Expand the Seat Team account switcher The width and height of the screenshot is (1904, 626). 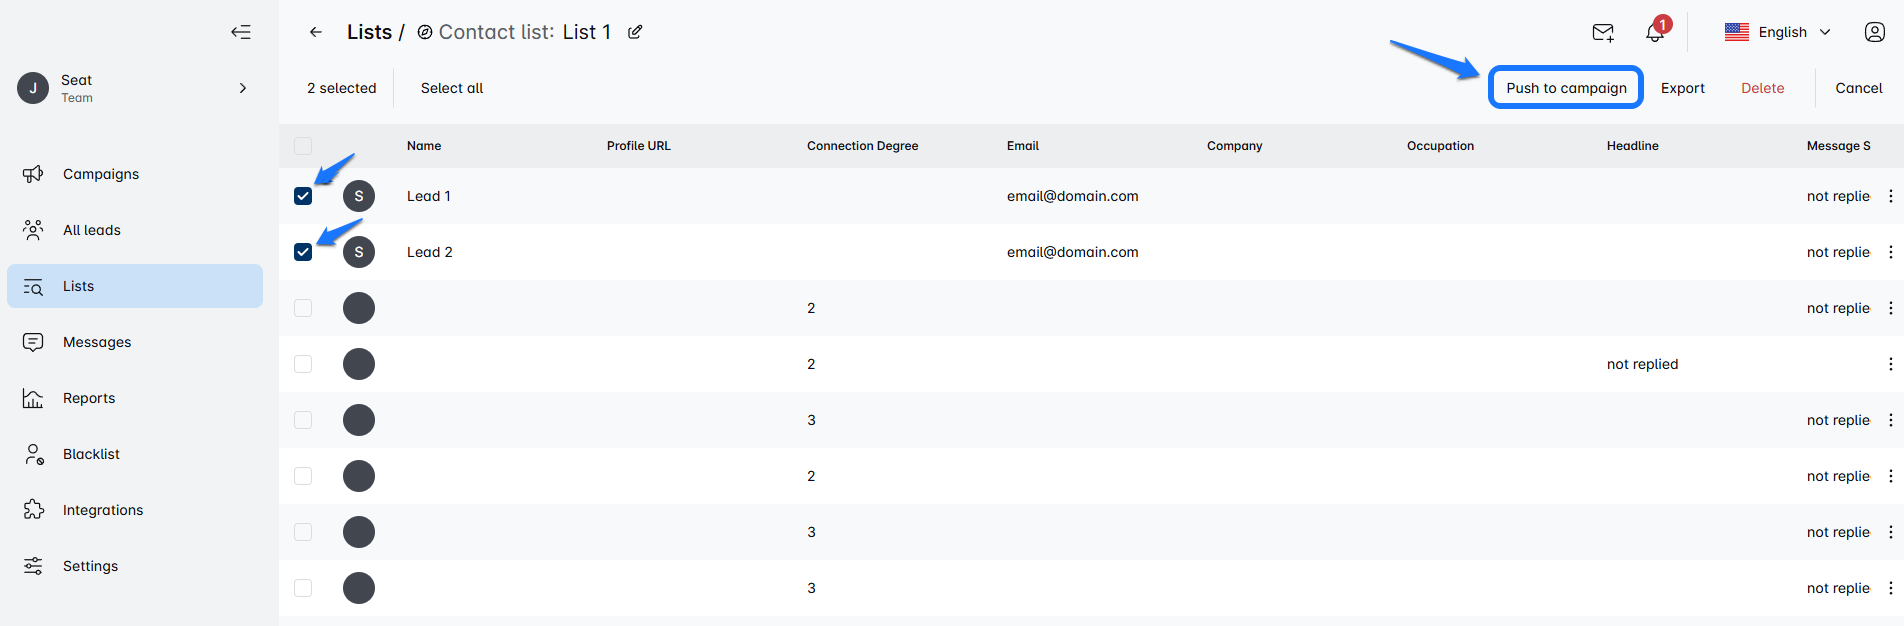[x=242, y=88]
